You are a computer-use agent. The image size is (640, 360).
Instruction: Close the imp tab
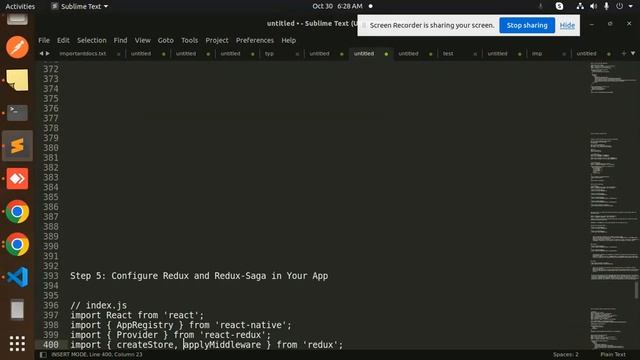[x=564, y=54]
